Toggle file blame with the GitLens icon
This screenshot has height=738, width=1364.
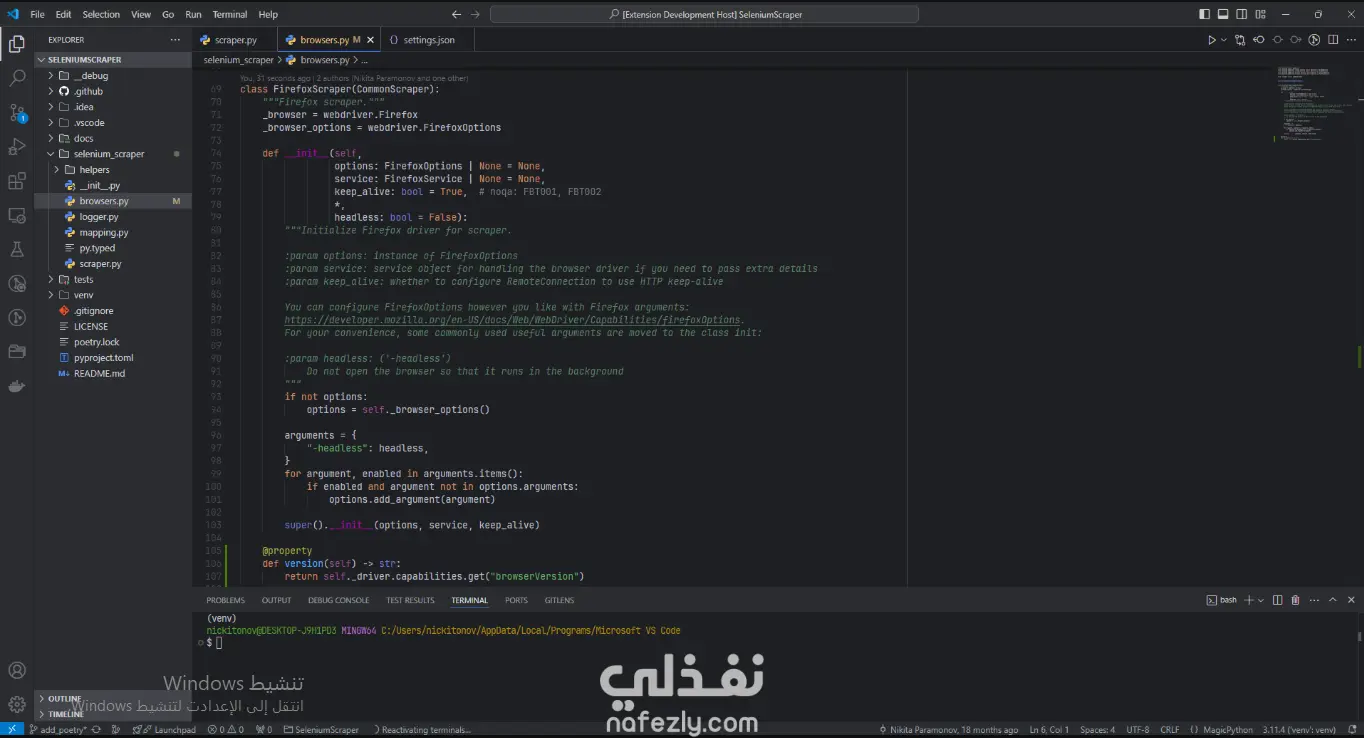point(1314,40)
